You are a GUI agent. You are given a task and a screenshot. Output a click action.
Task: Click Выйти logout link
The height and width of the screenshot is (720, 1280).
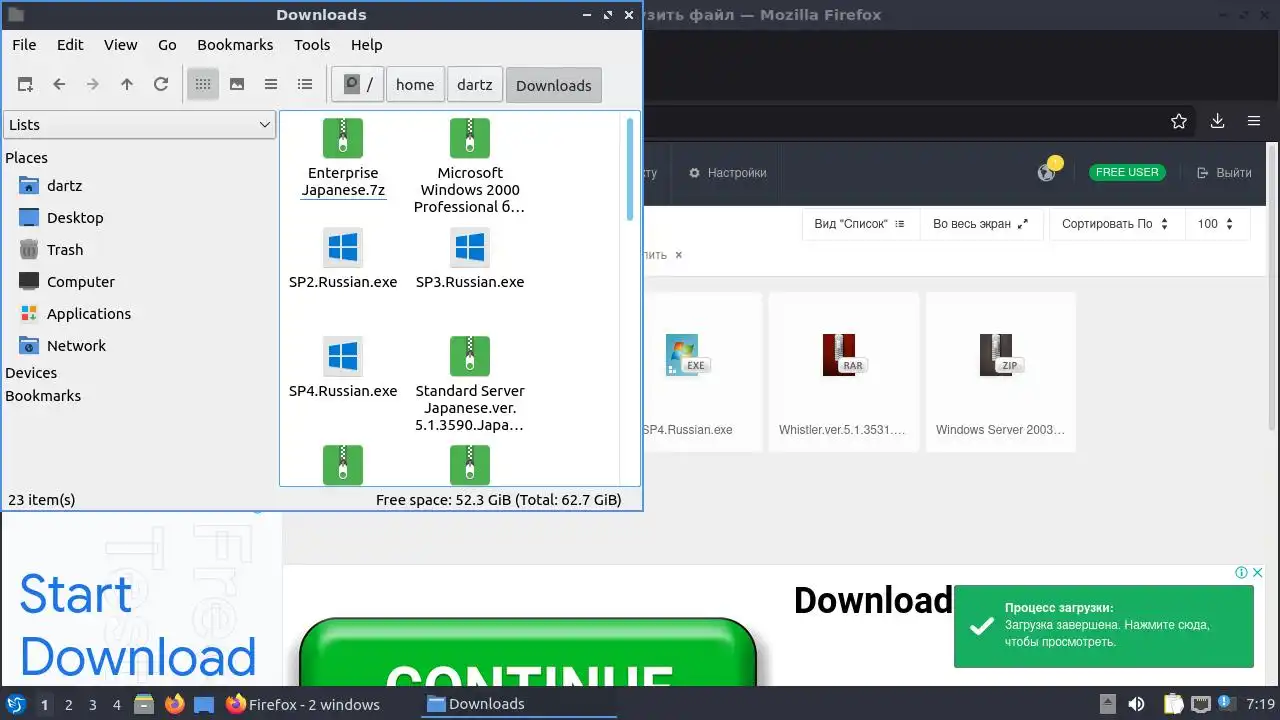[1224, 173]
